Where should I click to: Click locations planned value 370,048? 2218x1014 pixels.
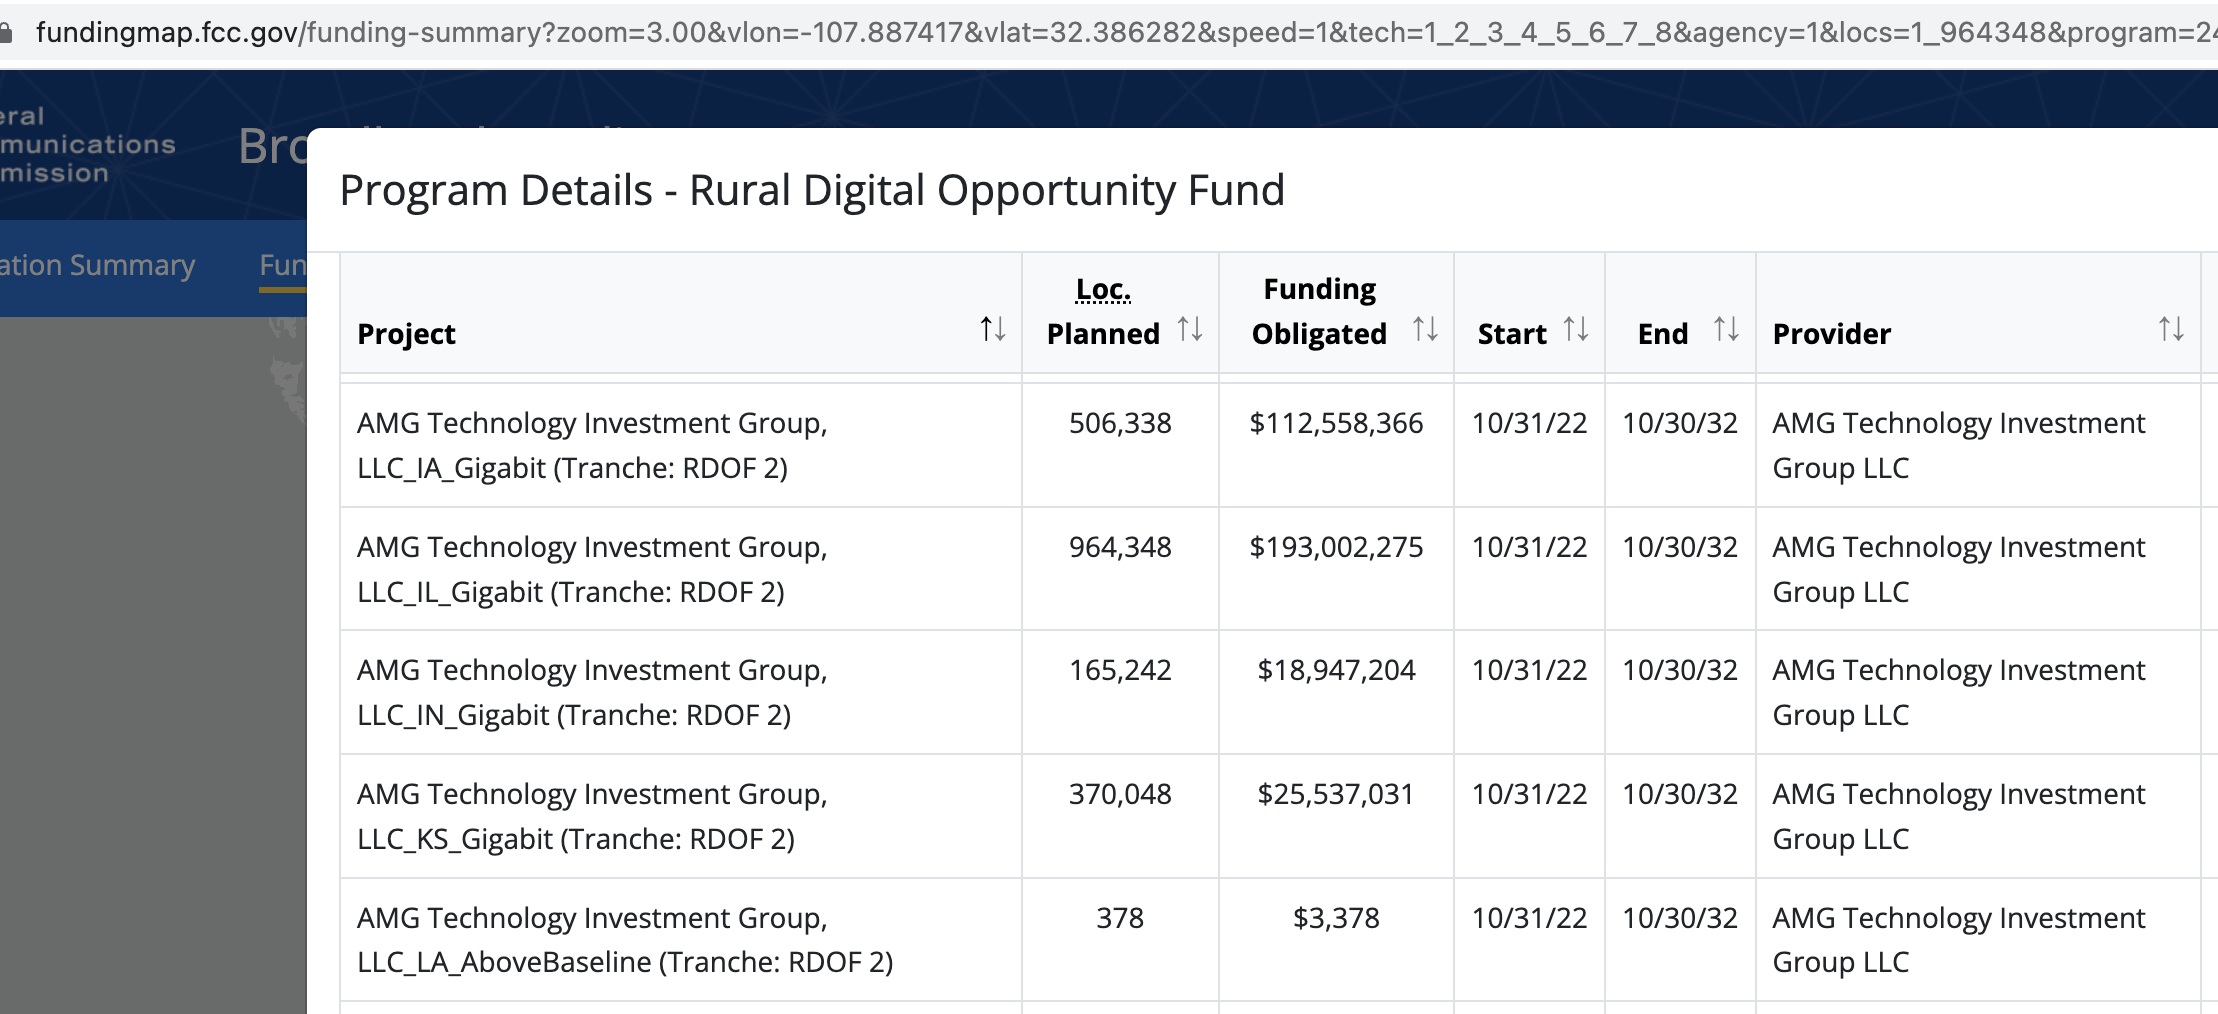click(x=1120, y=794)
